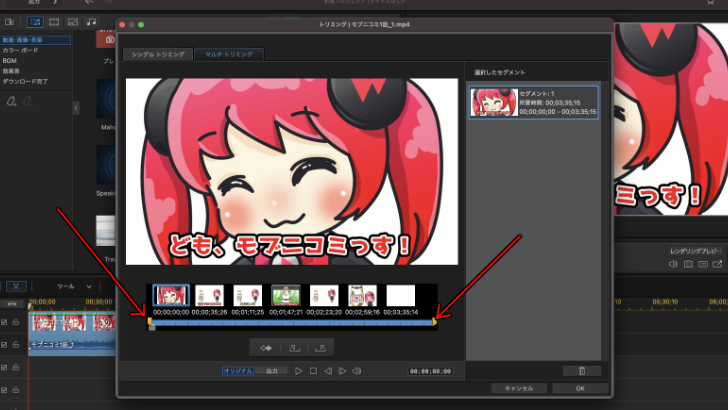The image size is (728, 410).
Task: Delete the selected segment with trash icon
Action: pyautogui.click(x=582, y=371)
